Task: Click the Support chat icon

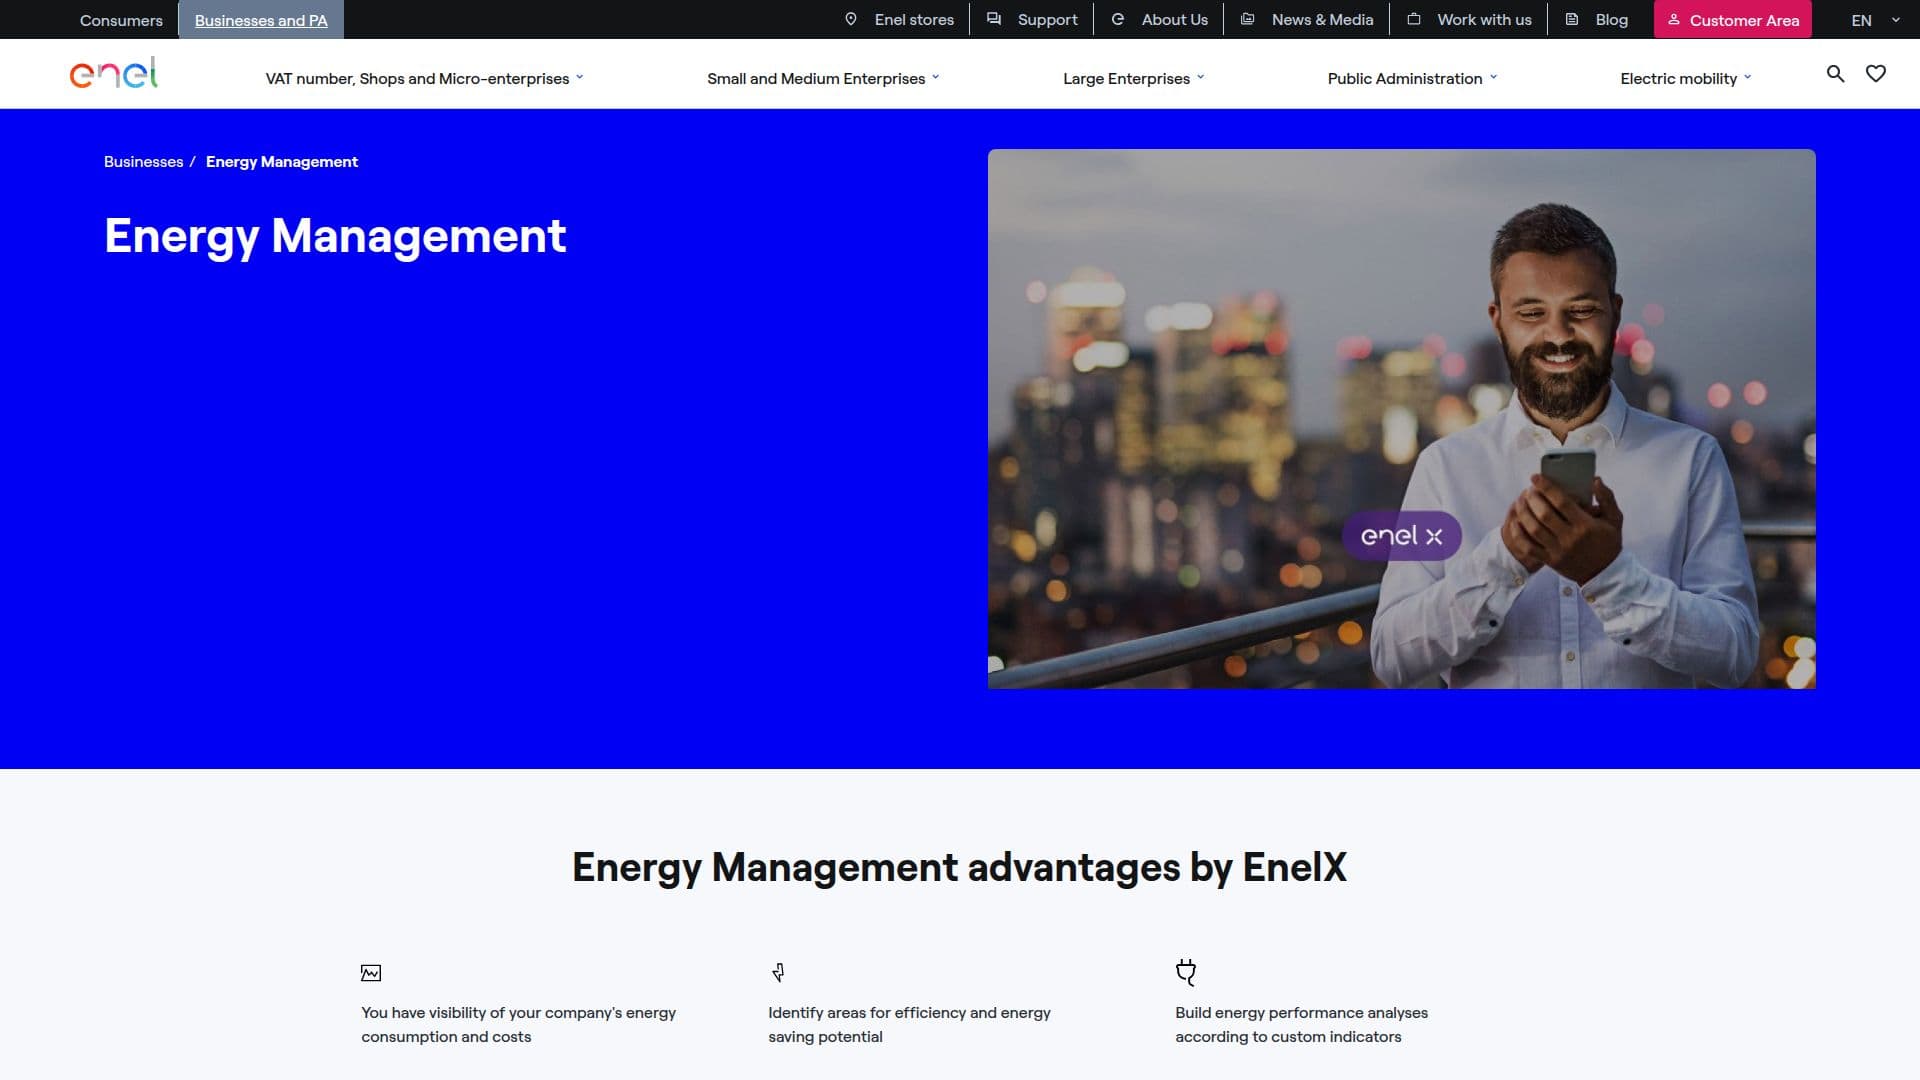Action: (994, 19)
